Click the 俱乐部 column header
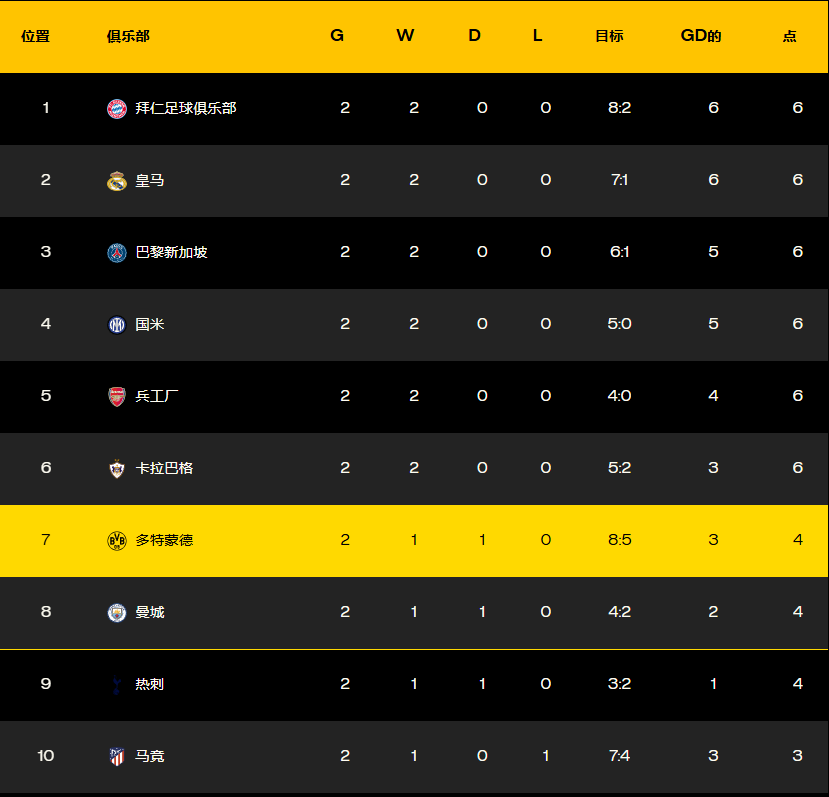This screenshot has width=829, height=797. coord(128,36)
